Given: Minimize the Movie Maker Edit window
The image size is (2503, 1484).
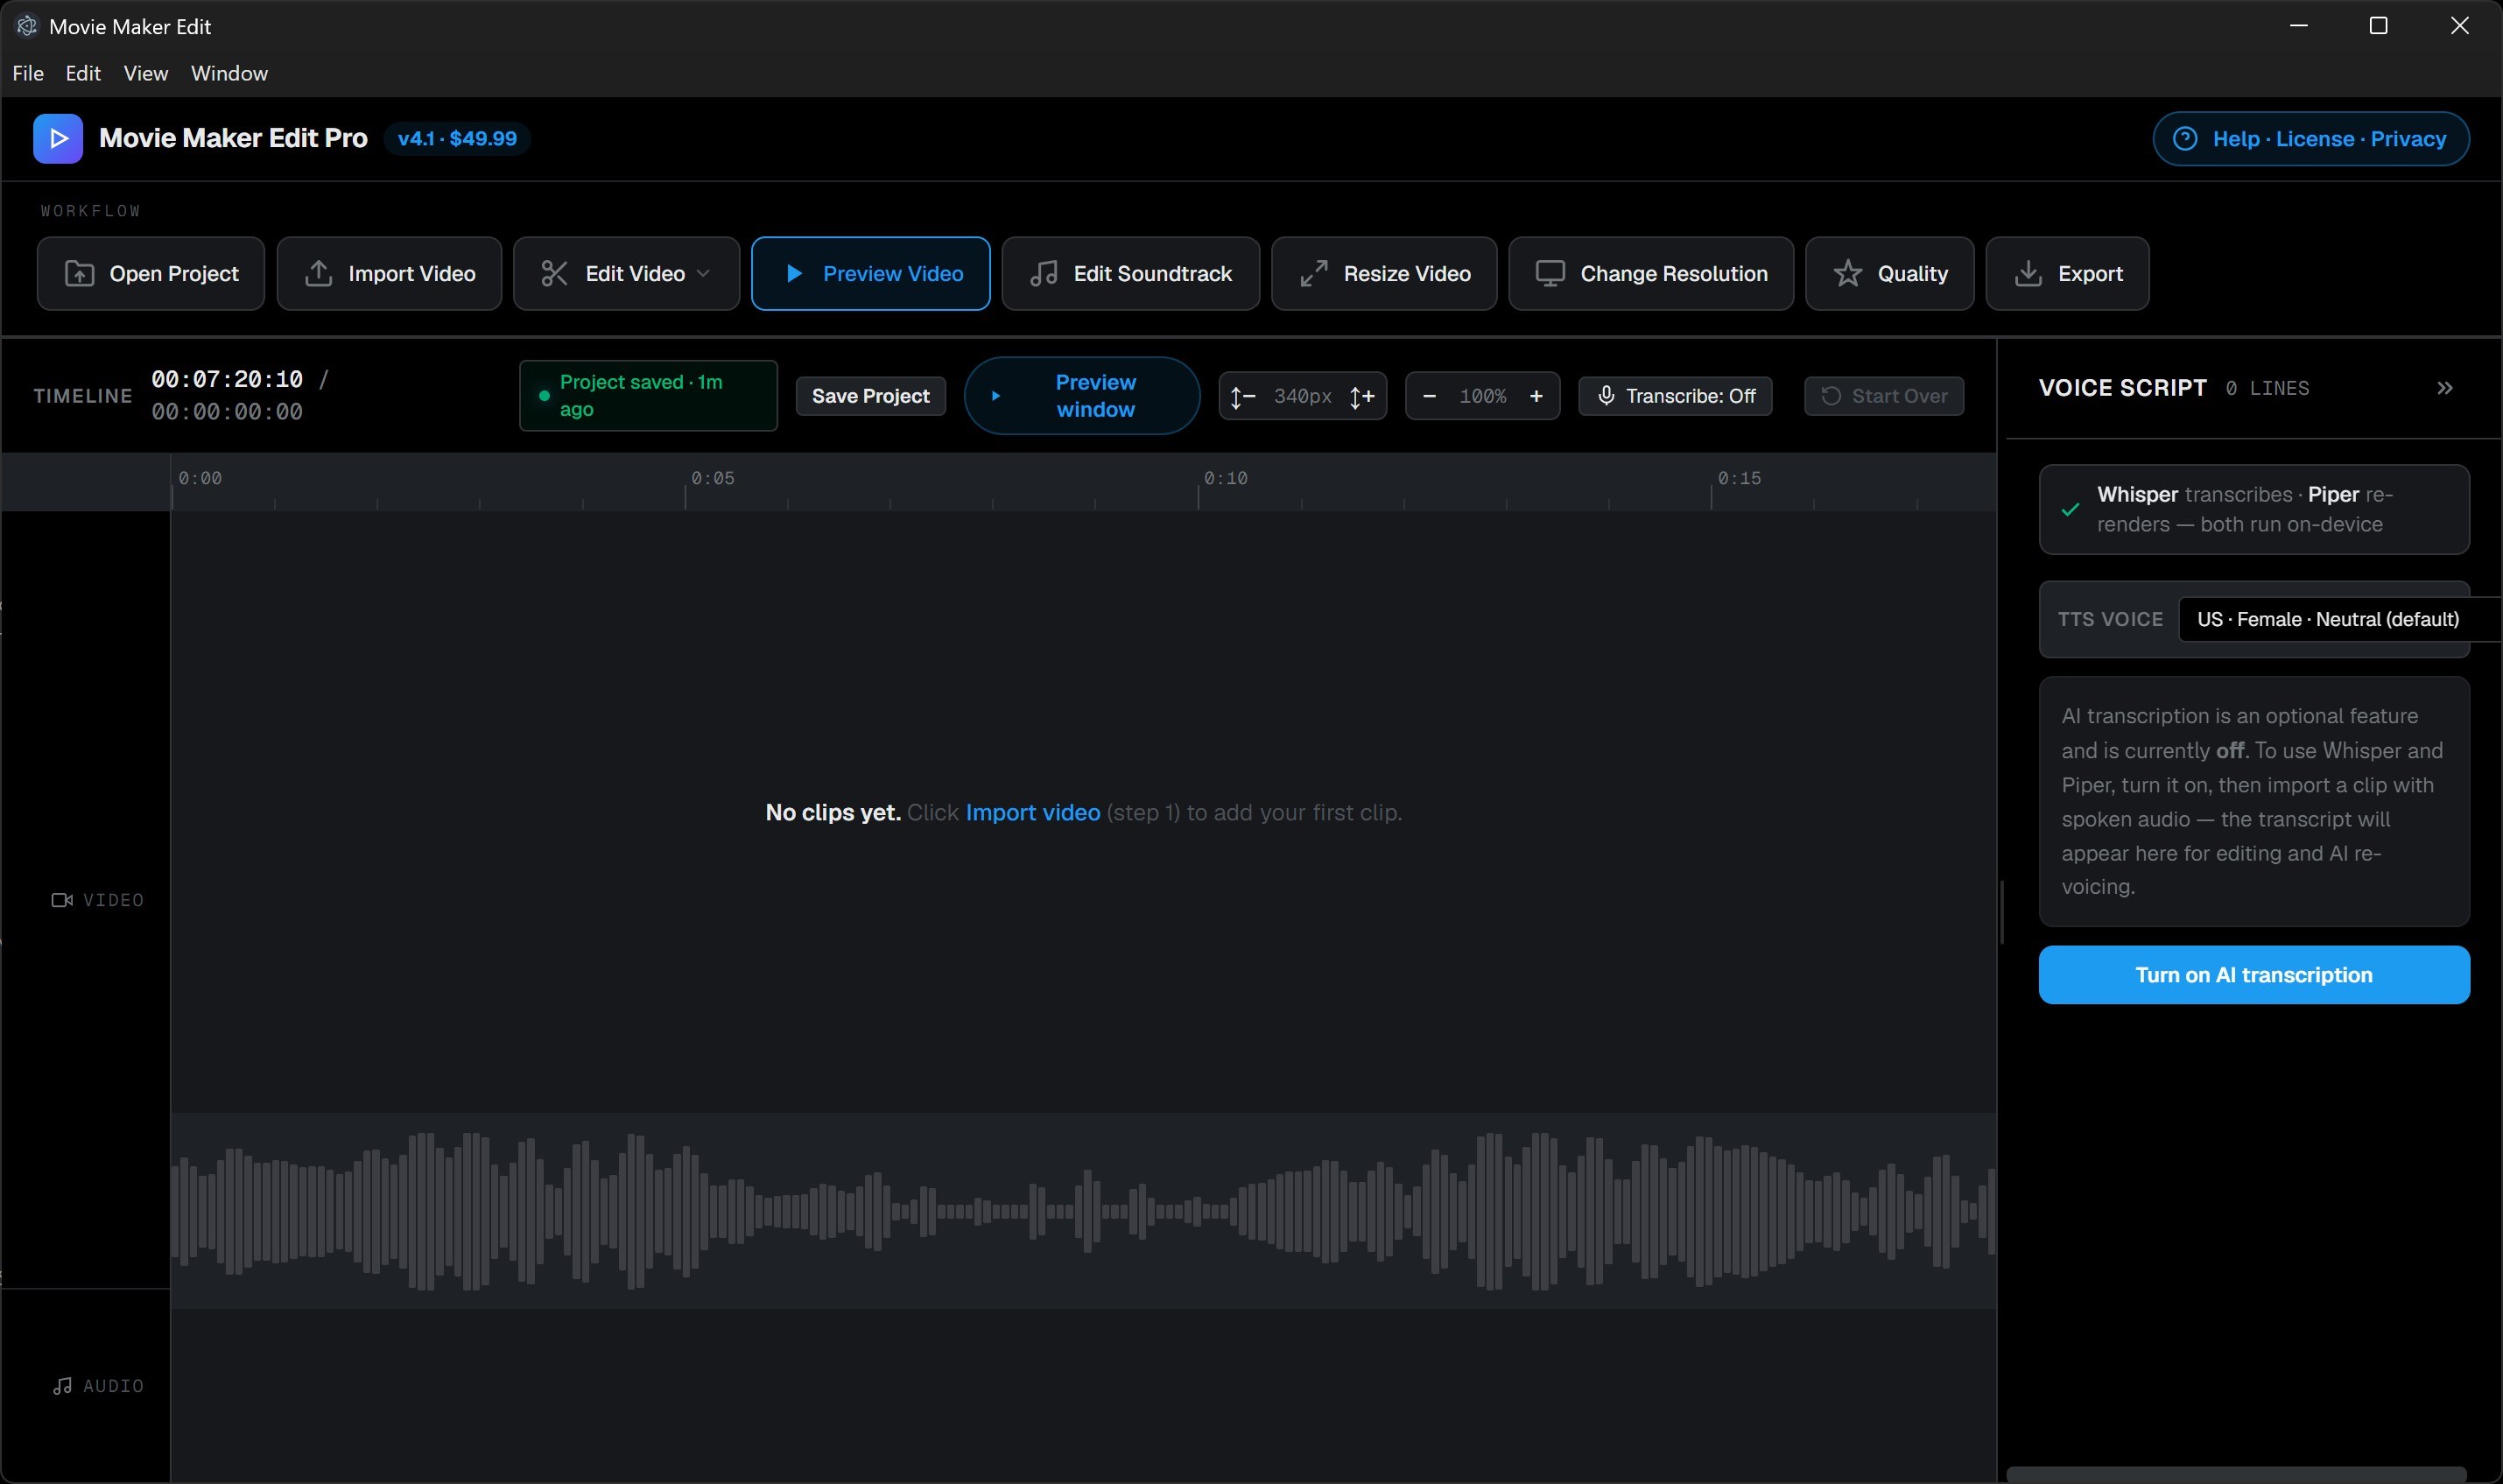Looking at the screenshot, I should pyautogui.click(x=2298, y=26).
